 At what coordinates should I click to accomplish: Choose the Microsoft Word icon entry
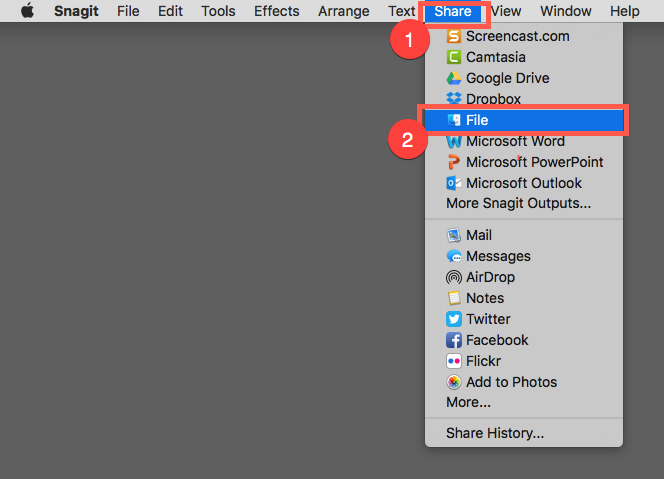(454, 141)
